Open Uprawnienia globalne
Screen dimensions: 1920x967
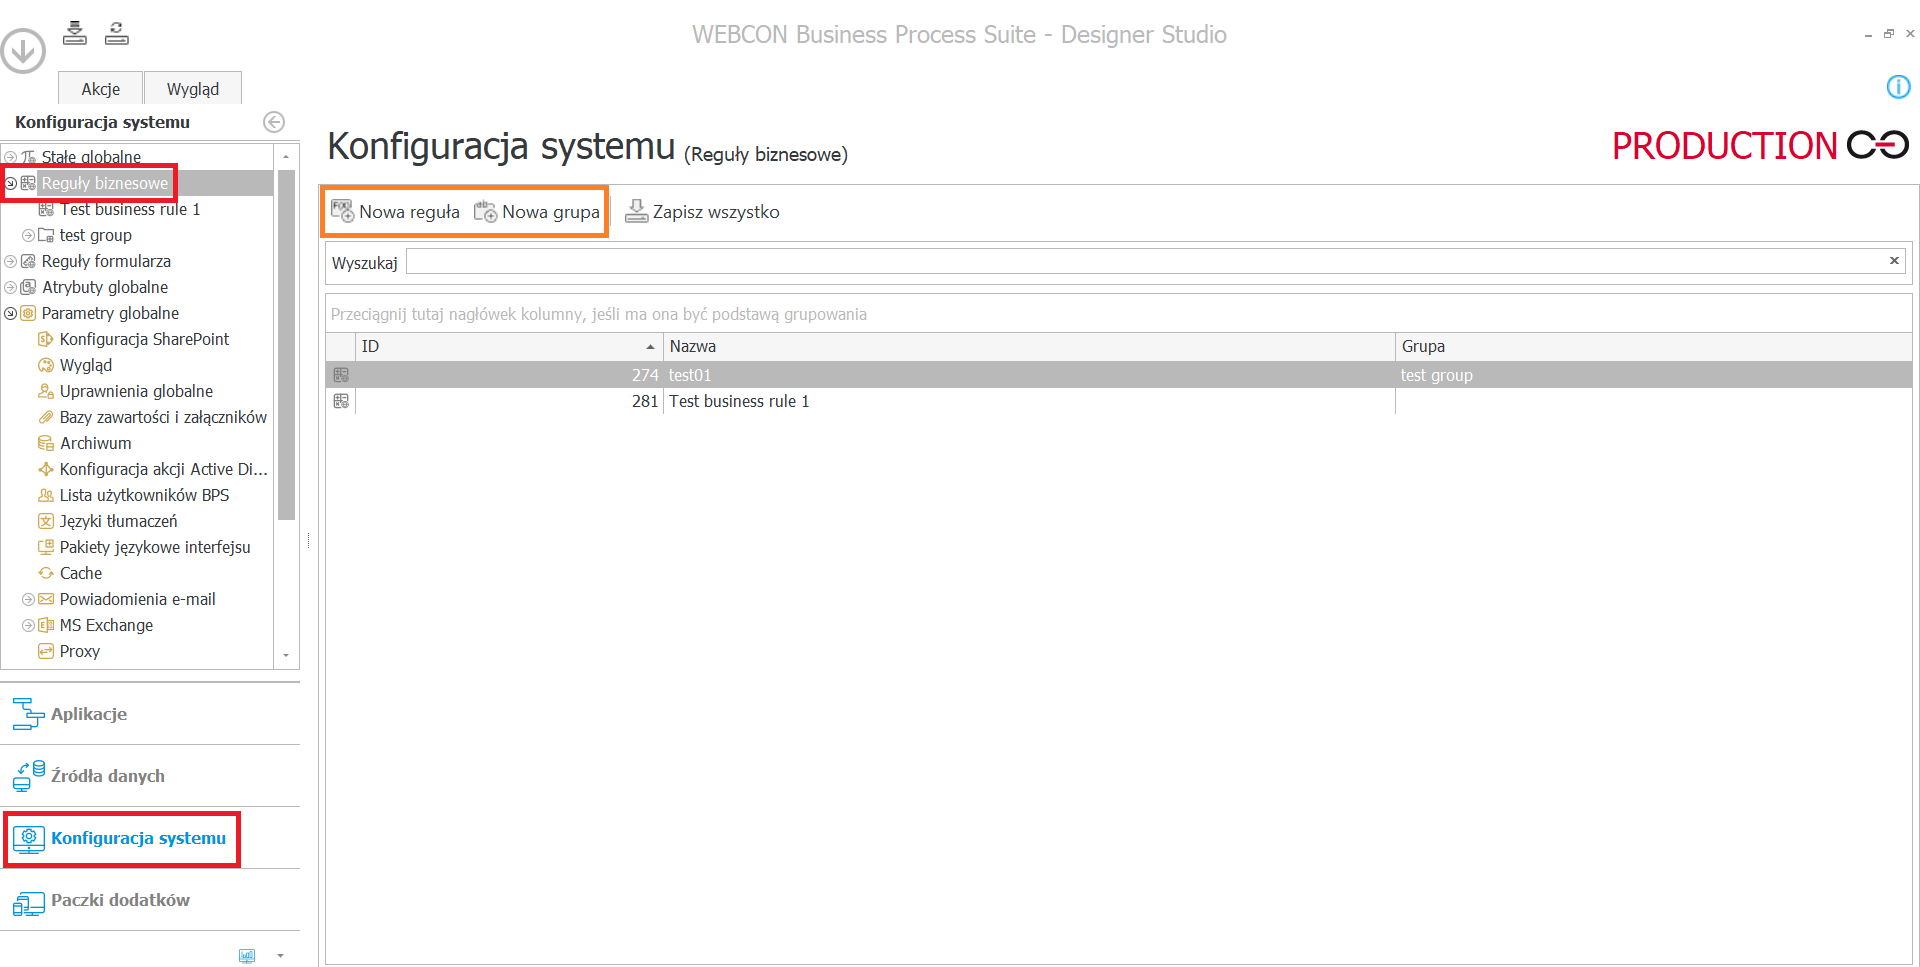pos(136,391)
